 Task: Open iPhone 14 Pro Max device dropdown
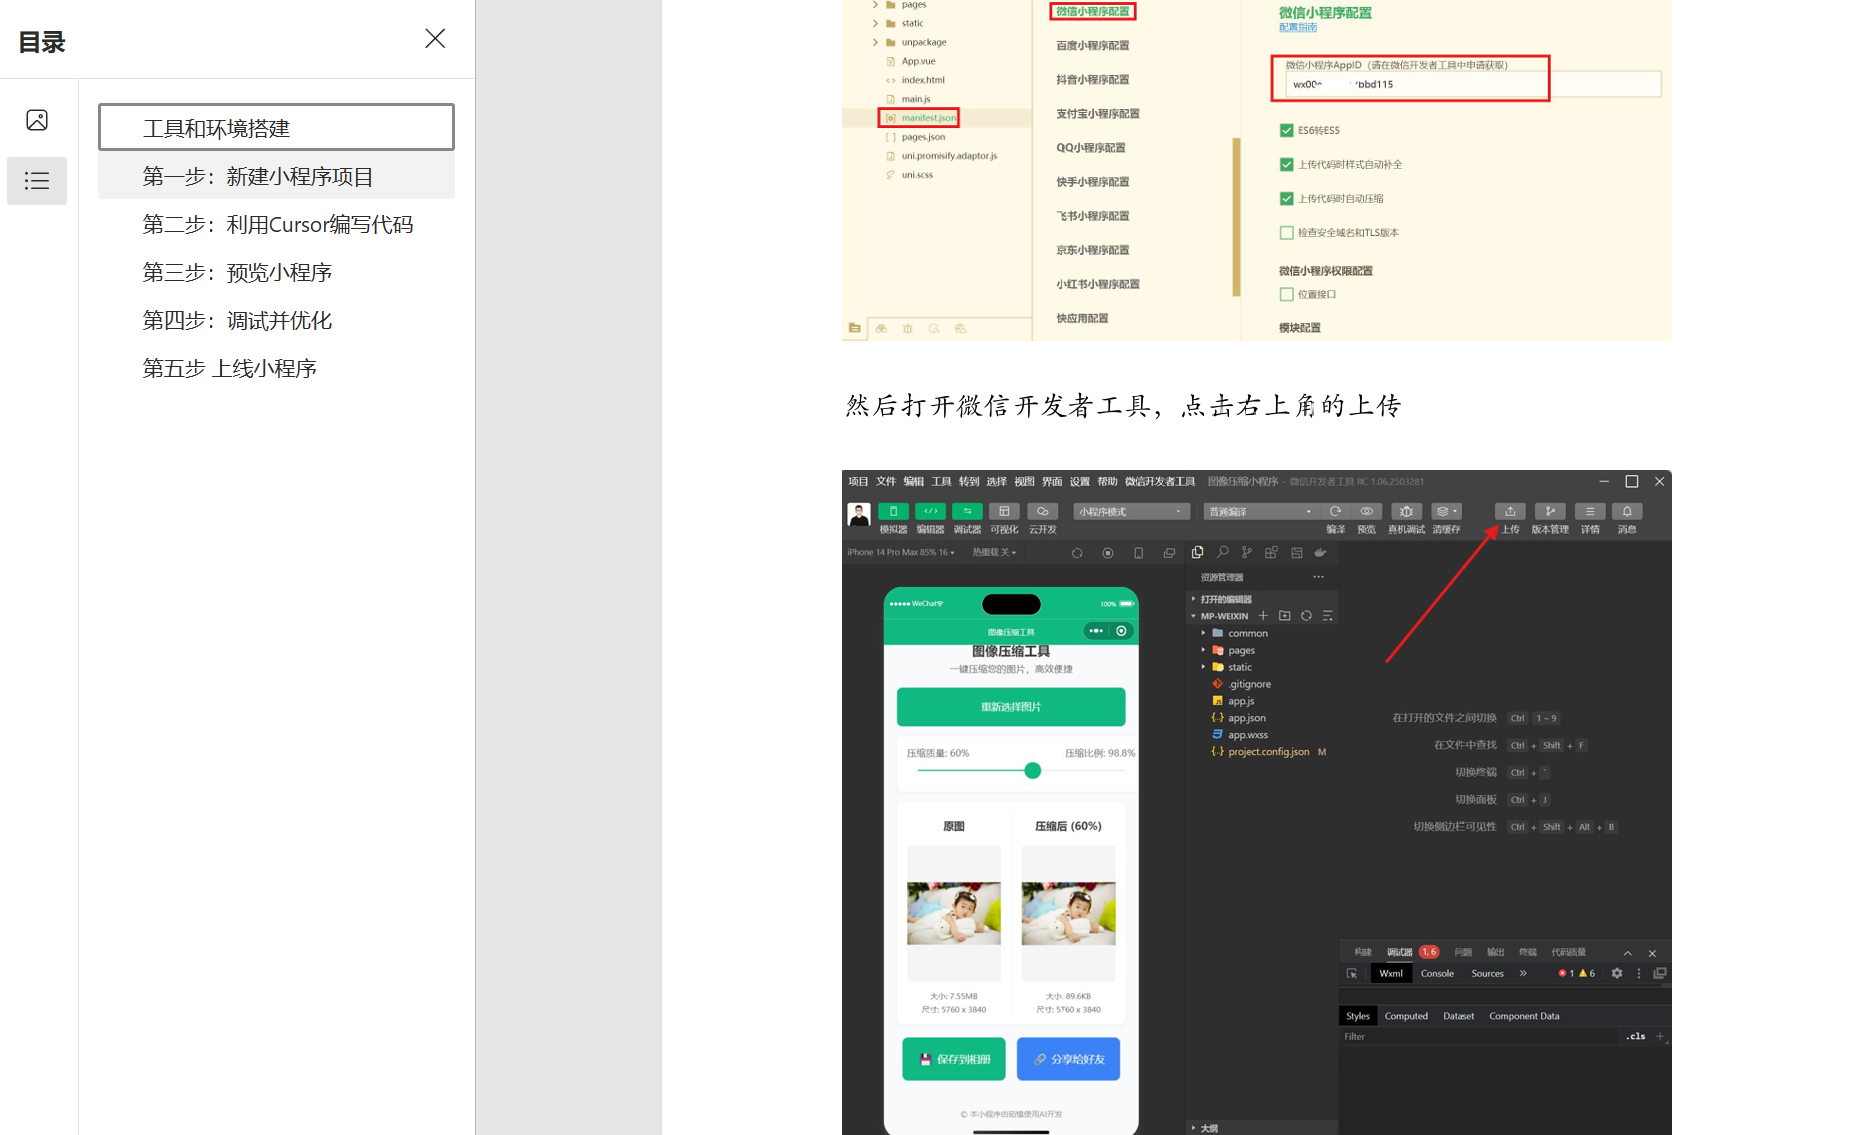point(901,552)
